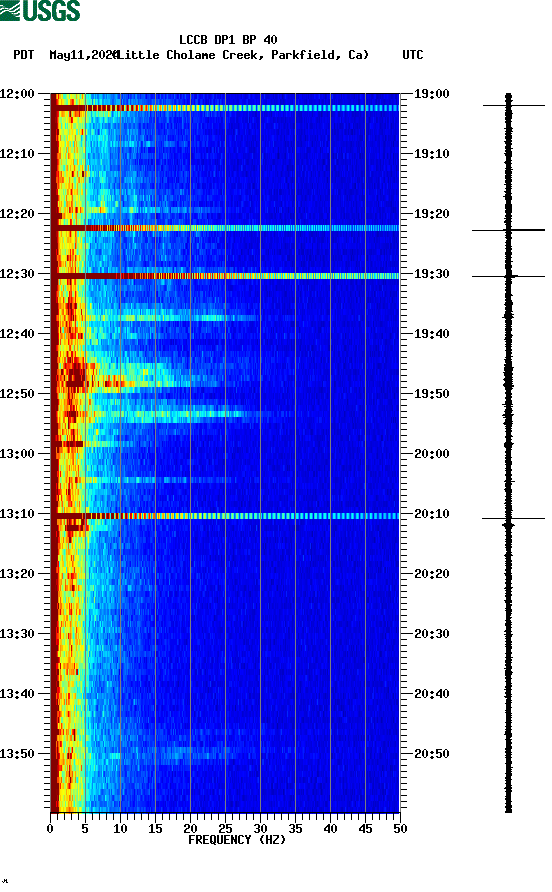Click the 0 Hz frequency tick label

click(50, 829)
